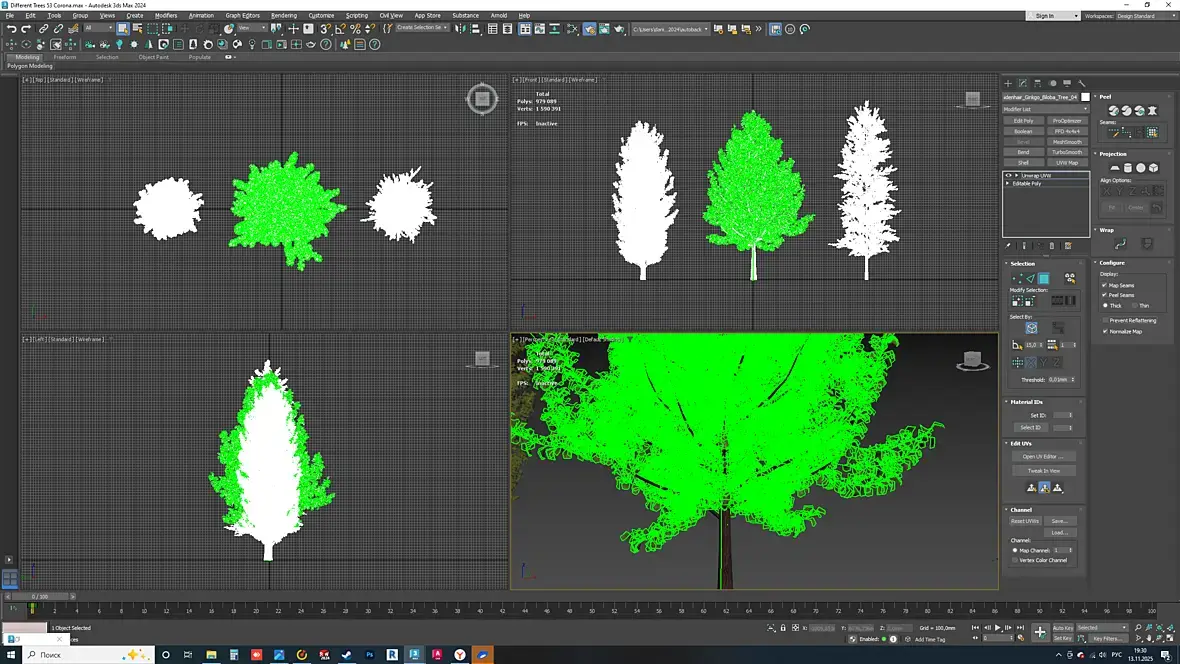
Task: Click the Utilities wrench panel icon
Action: click(1082, 83)
